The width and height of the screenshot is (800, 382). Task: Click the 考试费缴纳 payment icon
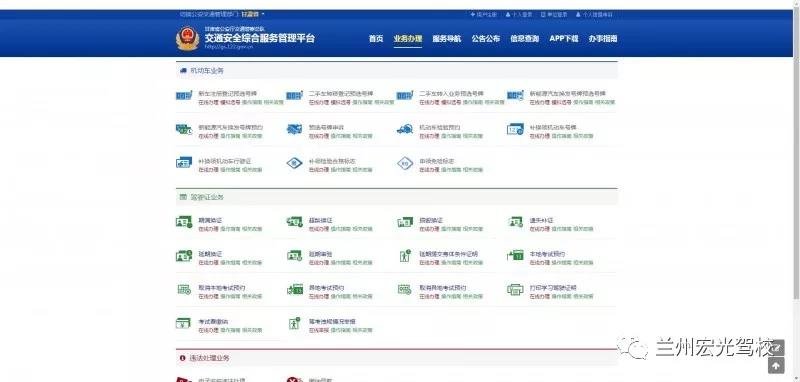click(x=184, y=323)
